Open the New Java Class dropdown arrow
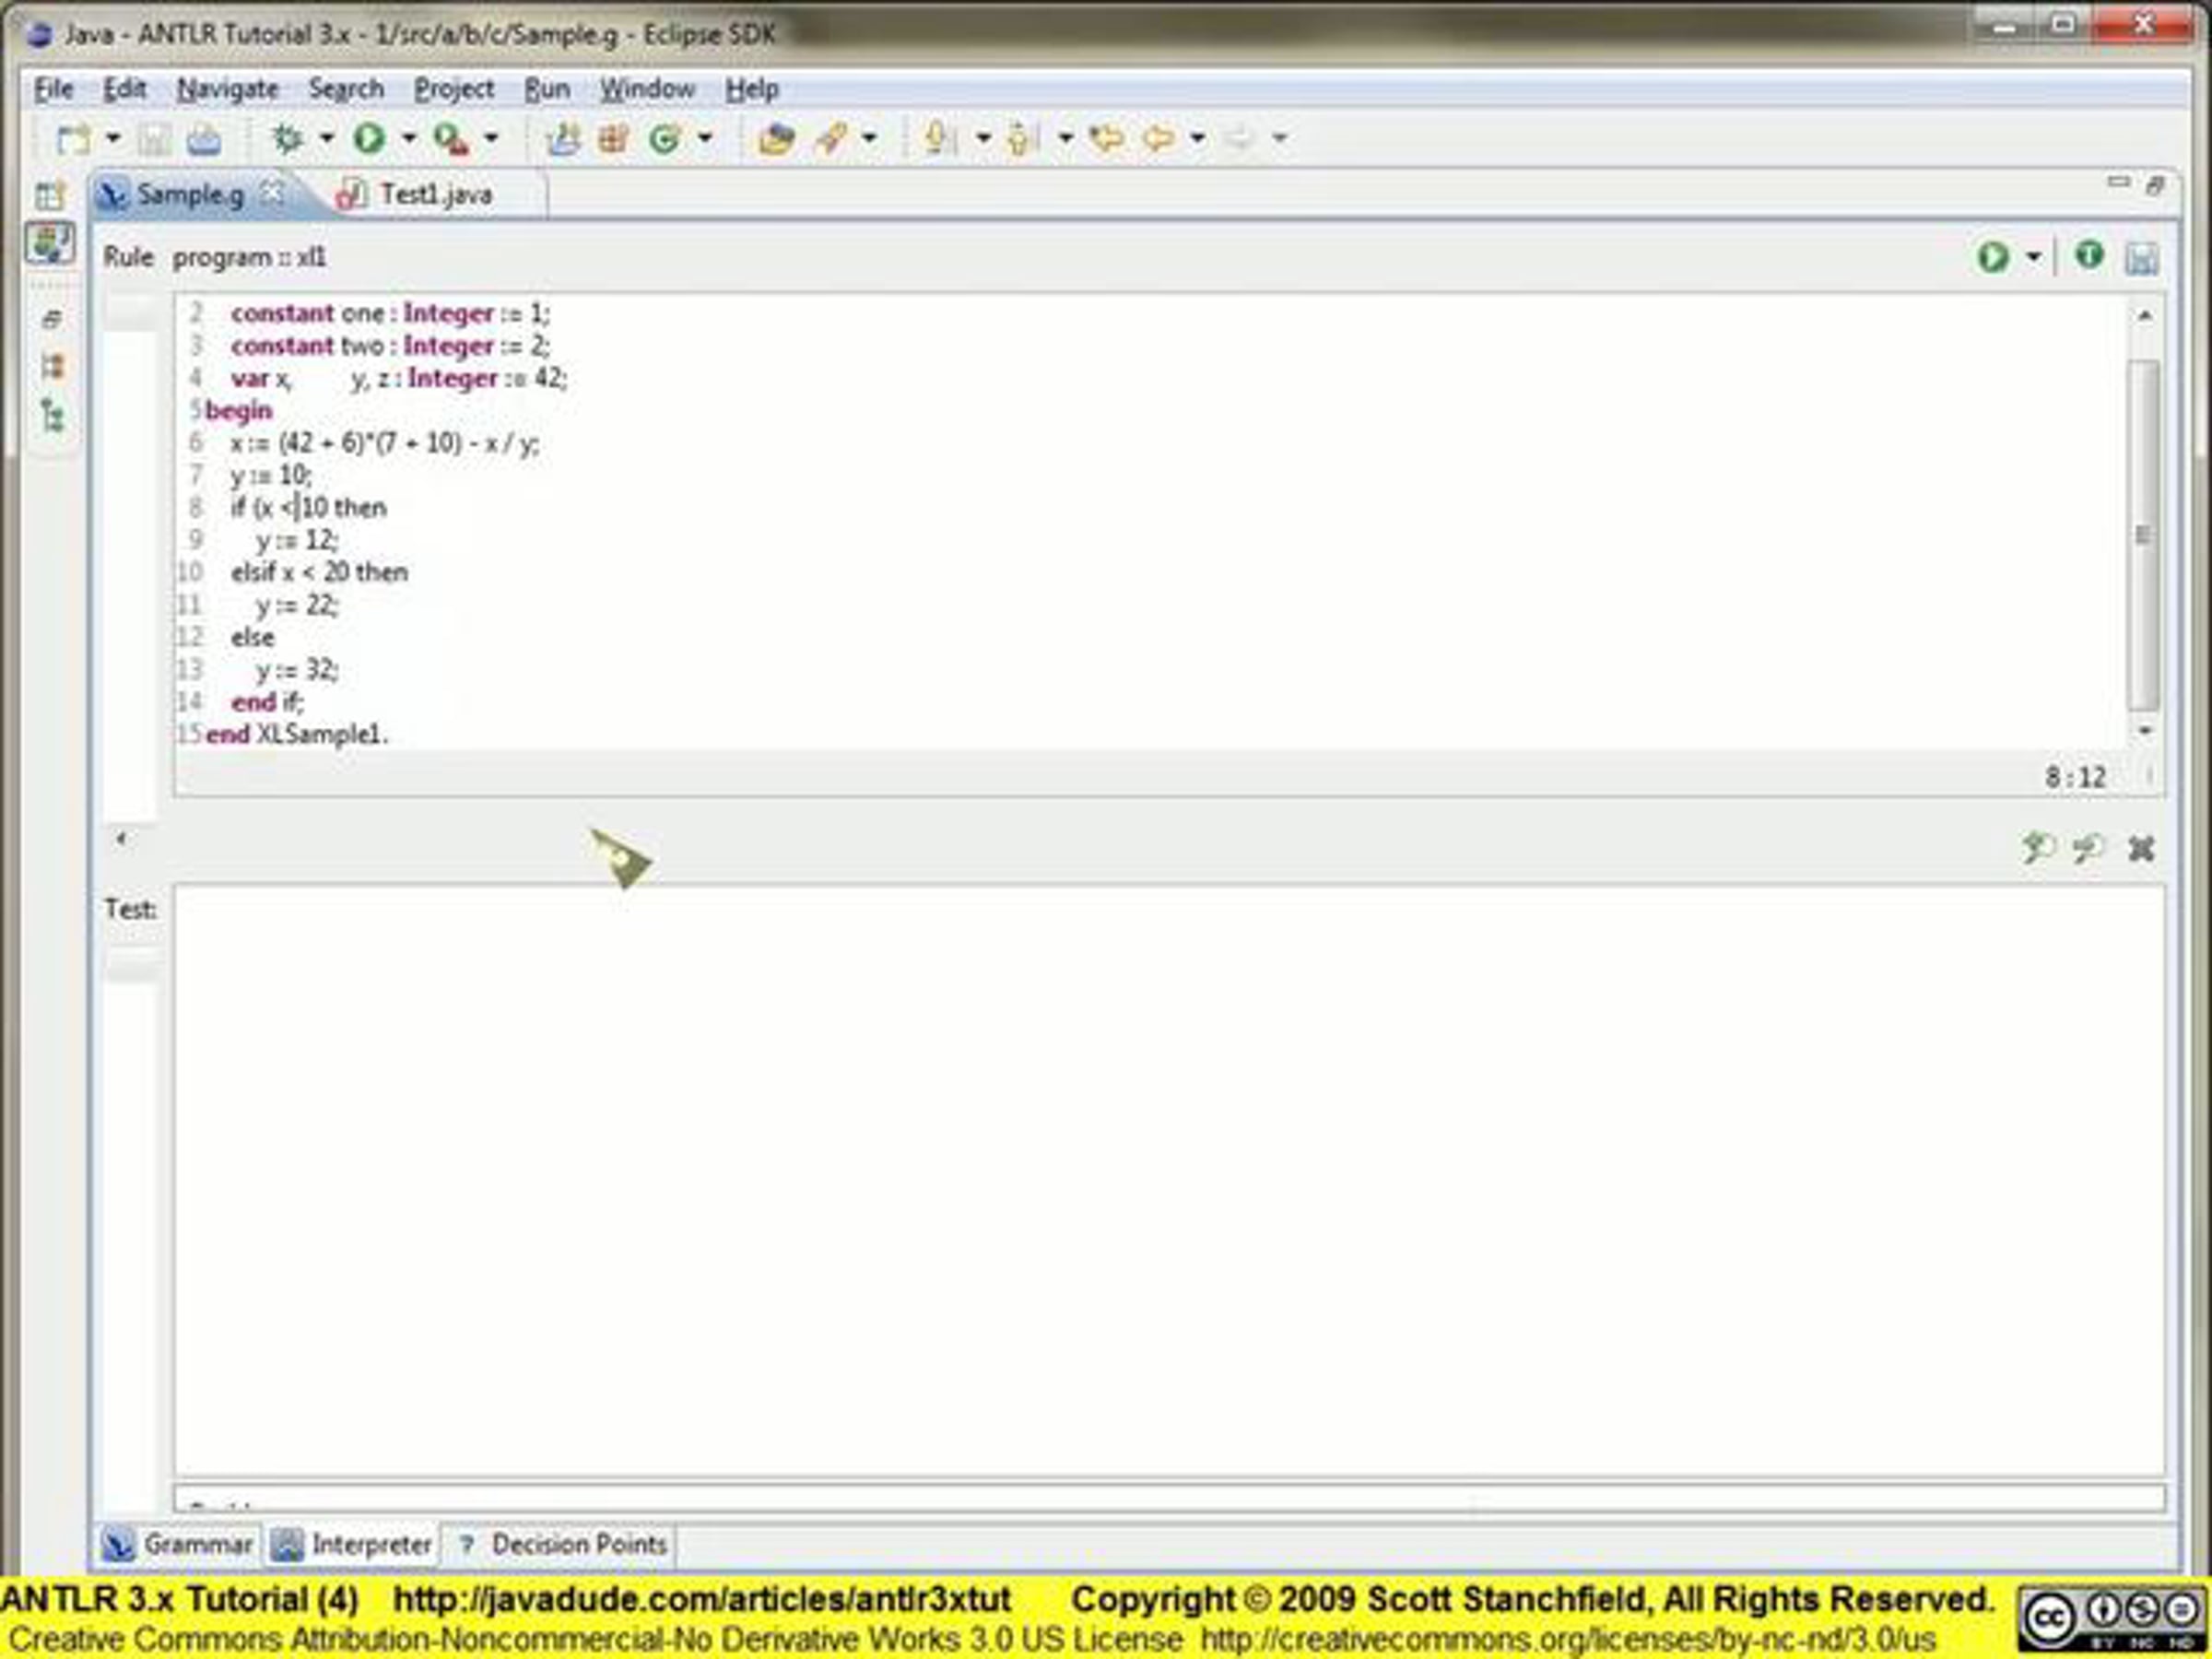The width and height of the screenshot is (2212, 1659). [705, 138]
